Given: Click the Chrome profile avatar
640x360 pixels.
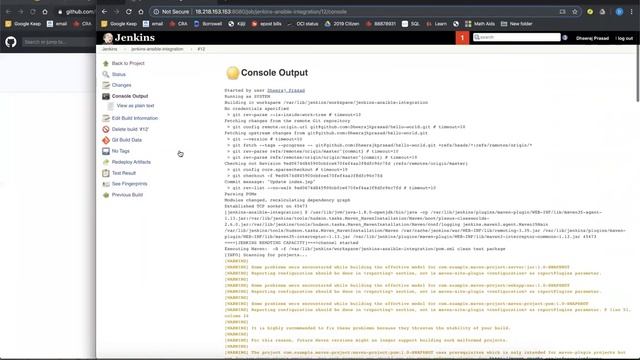Looking at the screenshot, I should (x=619, y=12).
